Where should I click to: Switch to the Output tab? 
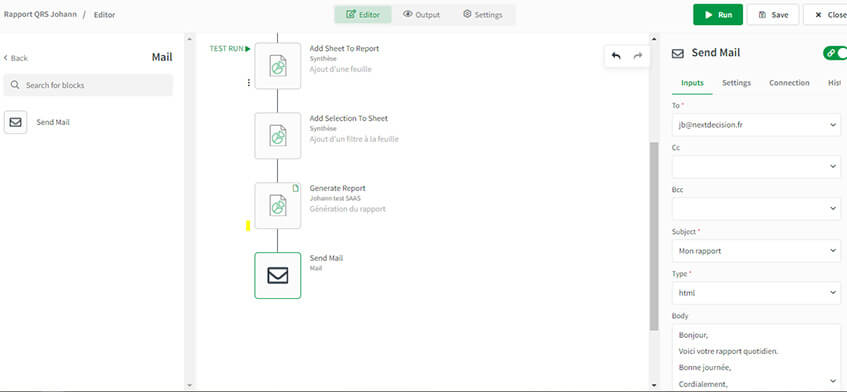click(421, 15)
